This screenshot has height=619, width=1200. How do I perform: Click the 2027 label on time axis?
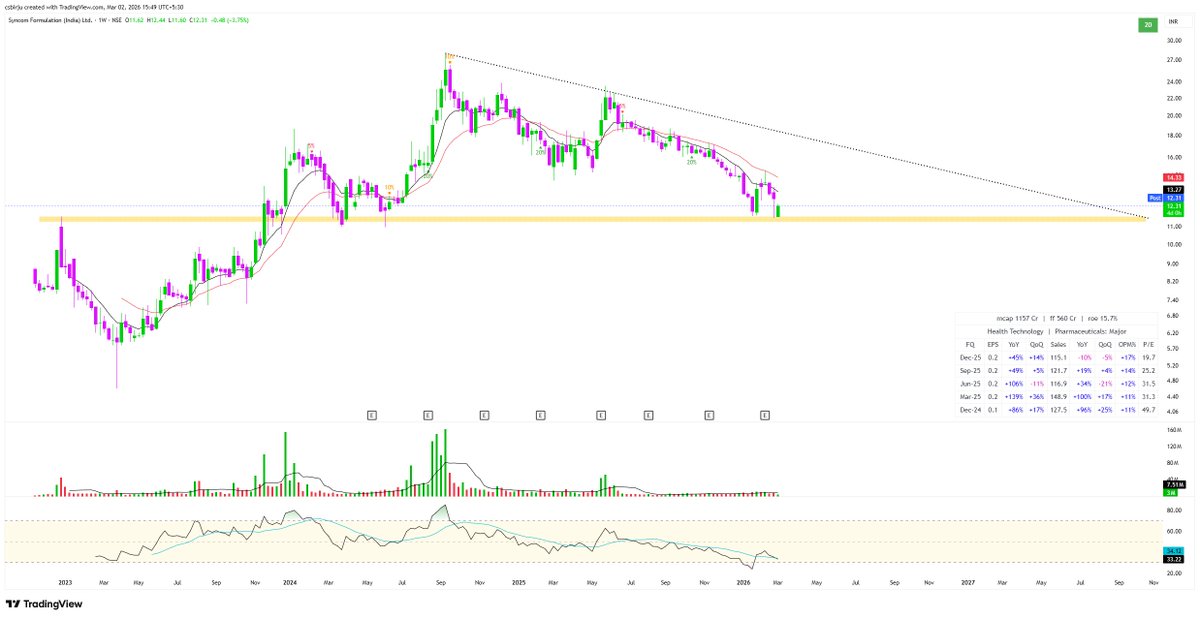point(967,581)
